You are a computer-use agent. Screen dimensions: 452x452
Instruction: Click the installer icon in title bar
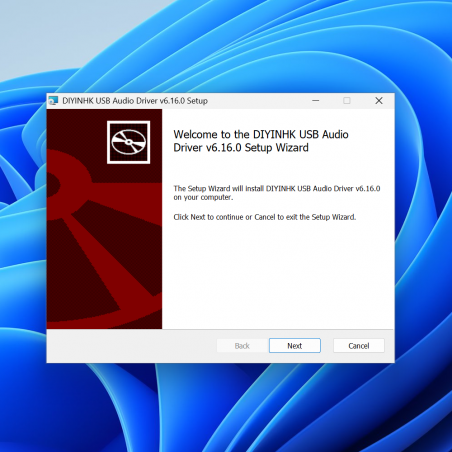coord(53,101)
